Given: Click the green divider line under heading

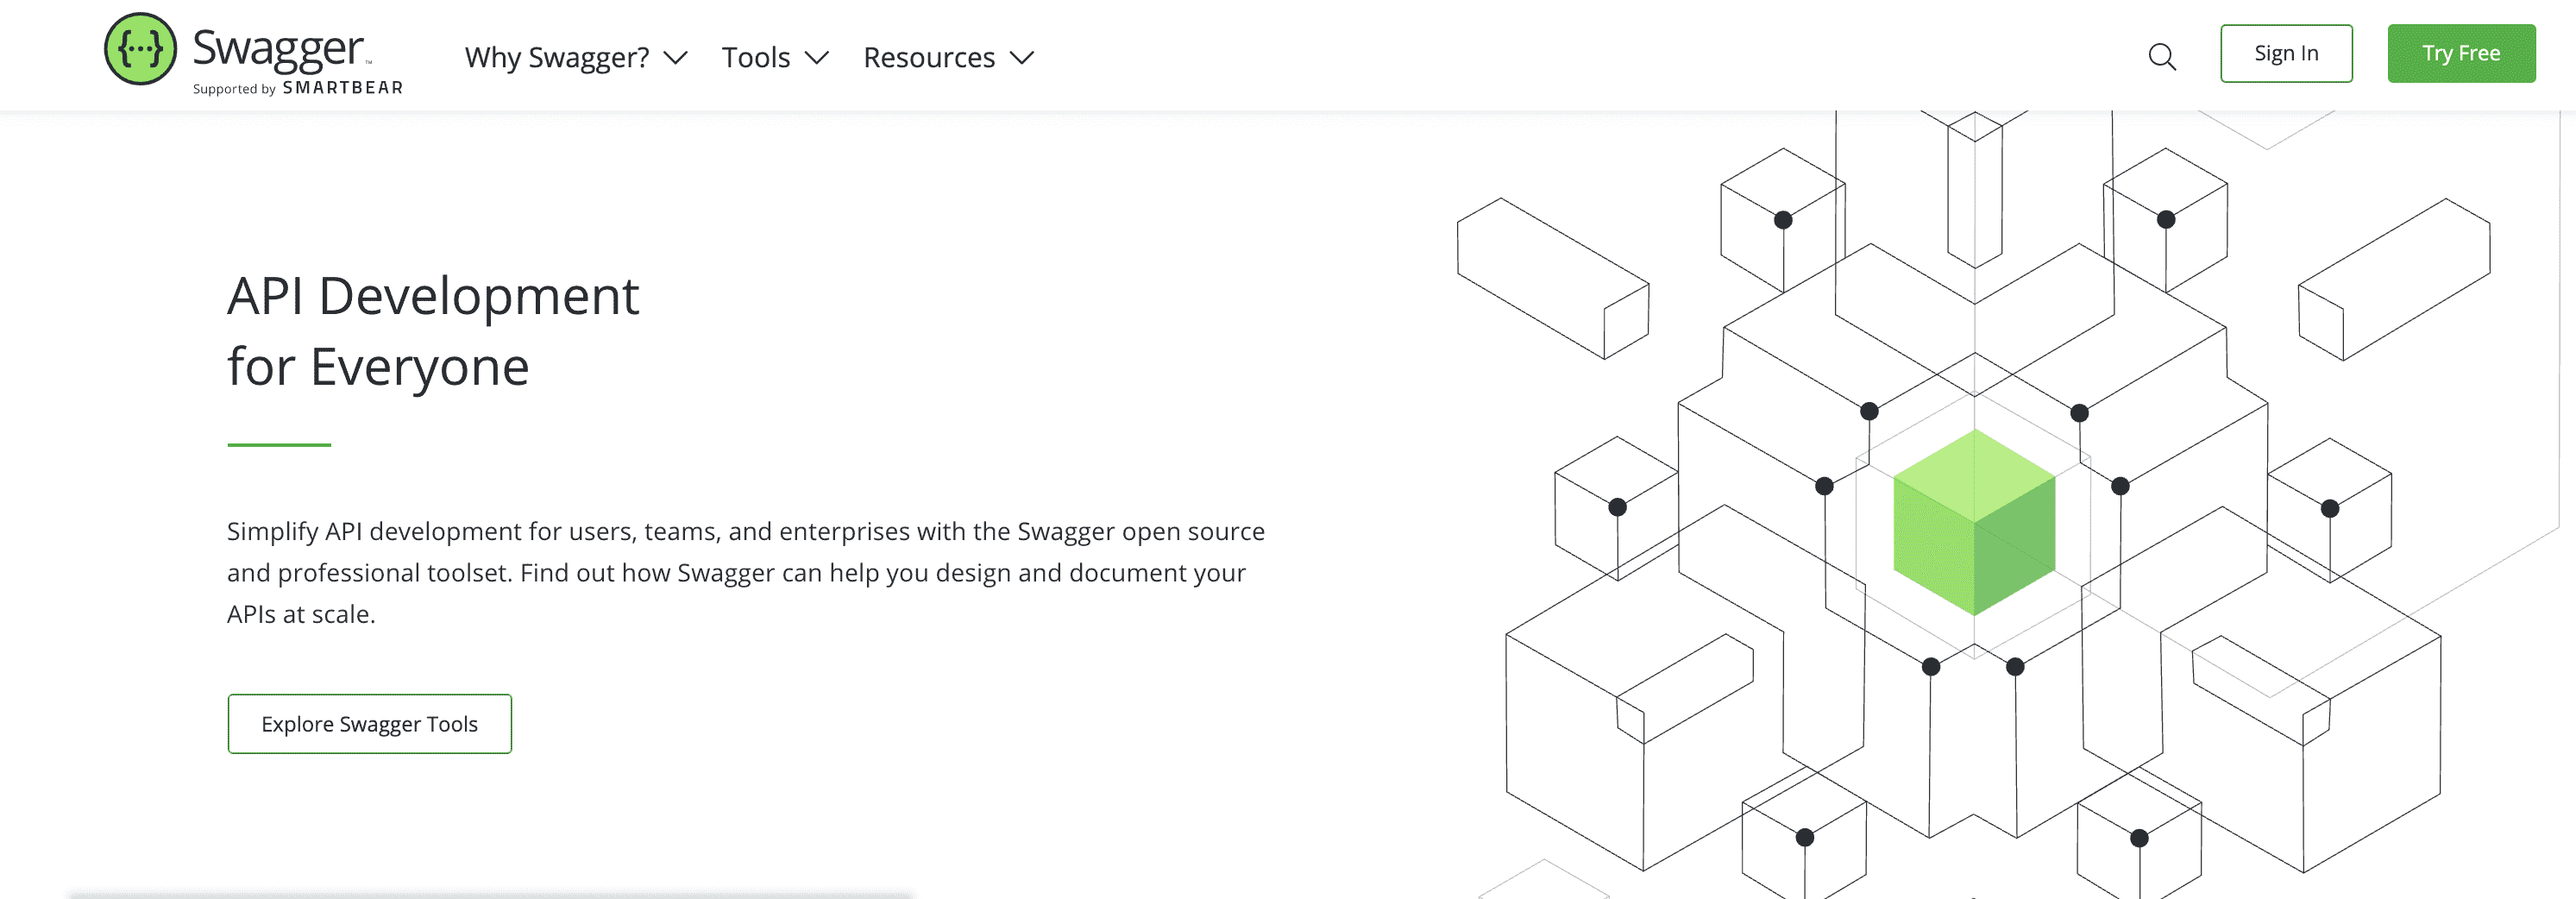Looking at the screenshot, I should (279, 445).
